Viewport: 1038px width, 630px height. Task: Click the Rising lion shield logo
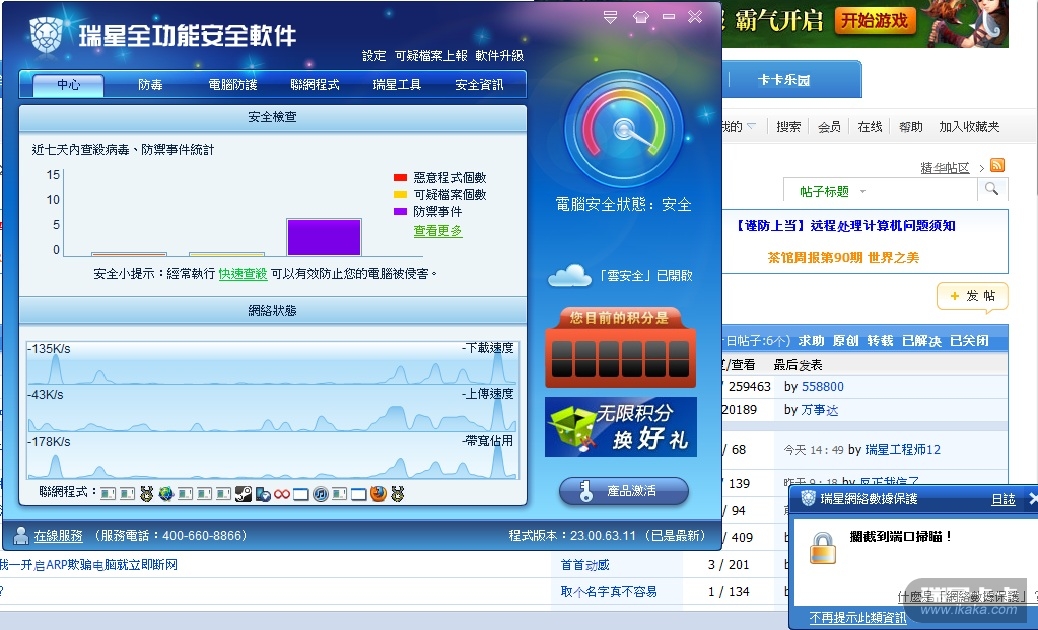46,34
